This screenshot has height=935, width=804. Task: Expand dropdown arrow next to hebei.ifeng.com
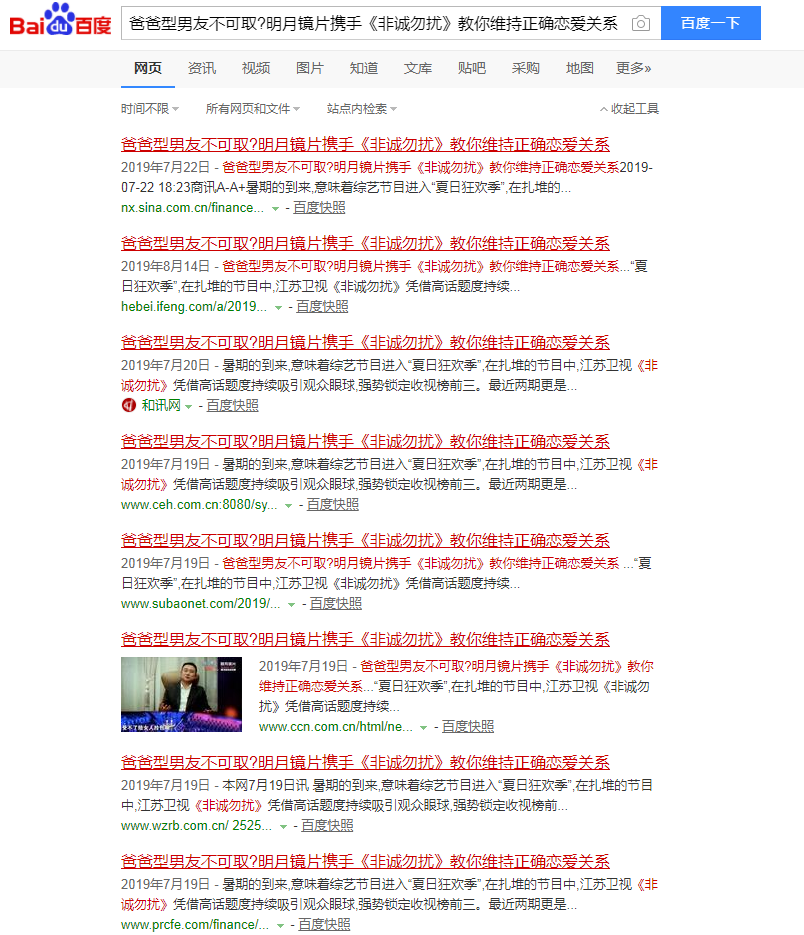278,308
